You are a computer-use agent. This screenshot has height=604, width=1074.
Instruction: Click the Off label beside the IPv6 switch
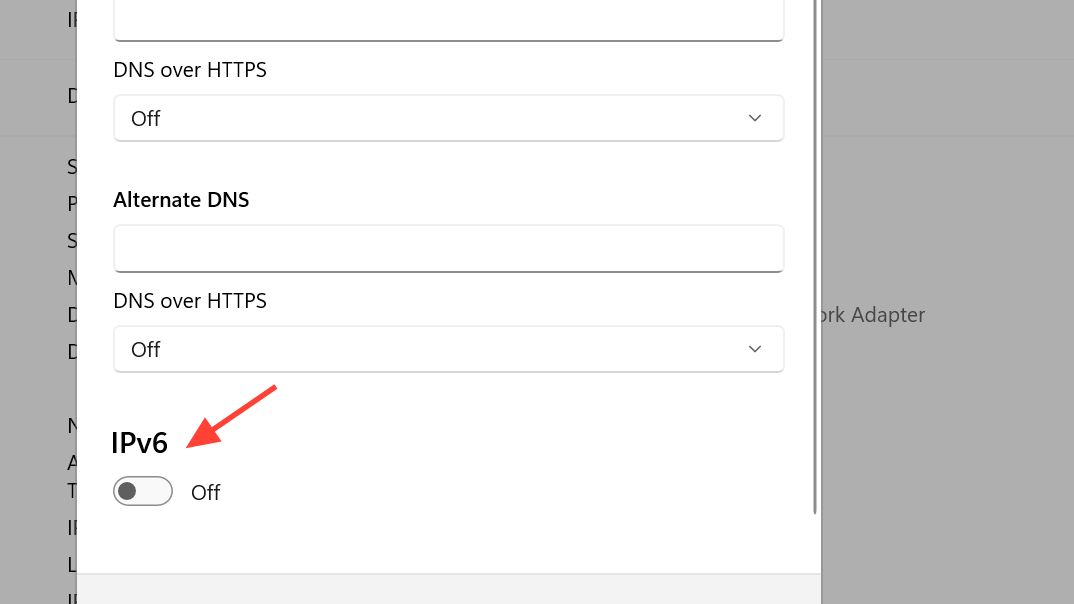click(205, 492)
